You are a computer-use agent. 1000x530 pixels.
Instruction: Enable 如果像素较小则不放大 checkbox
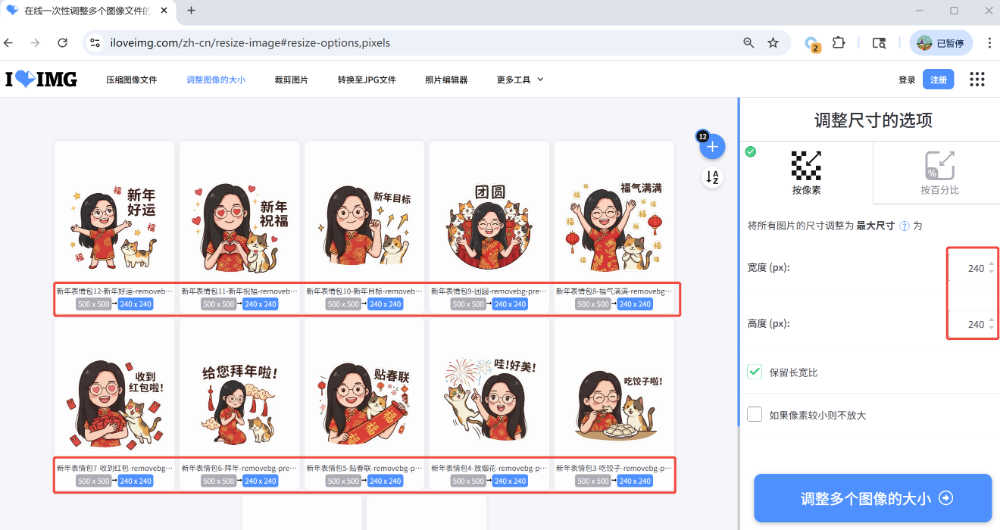pos(755,414)
